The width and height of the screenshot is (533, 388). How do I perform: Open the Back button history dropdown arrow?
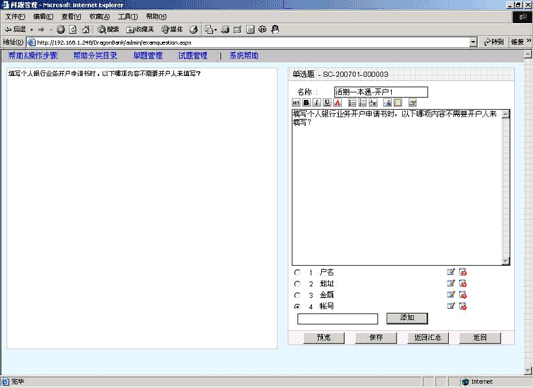tap(32, 30)
